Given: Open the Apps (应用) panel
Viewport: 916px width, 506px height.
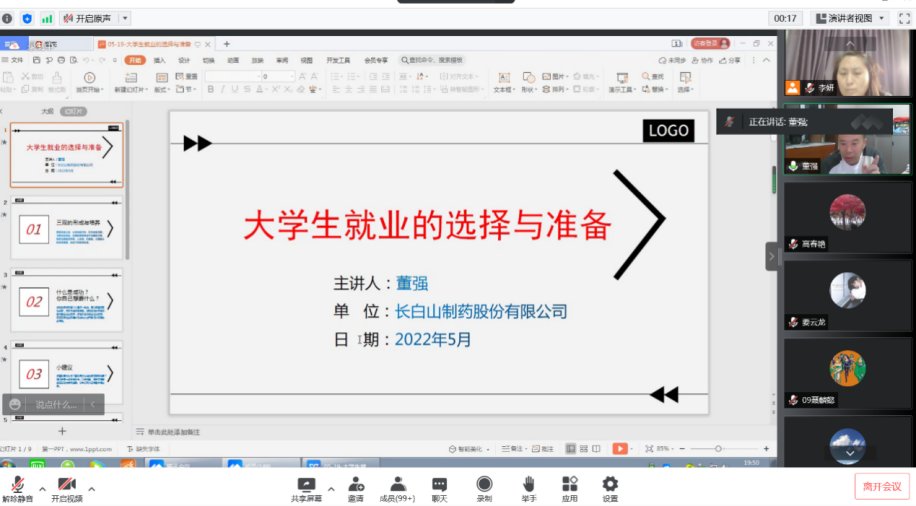Looking at the screenshot, I should (569, 487).
